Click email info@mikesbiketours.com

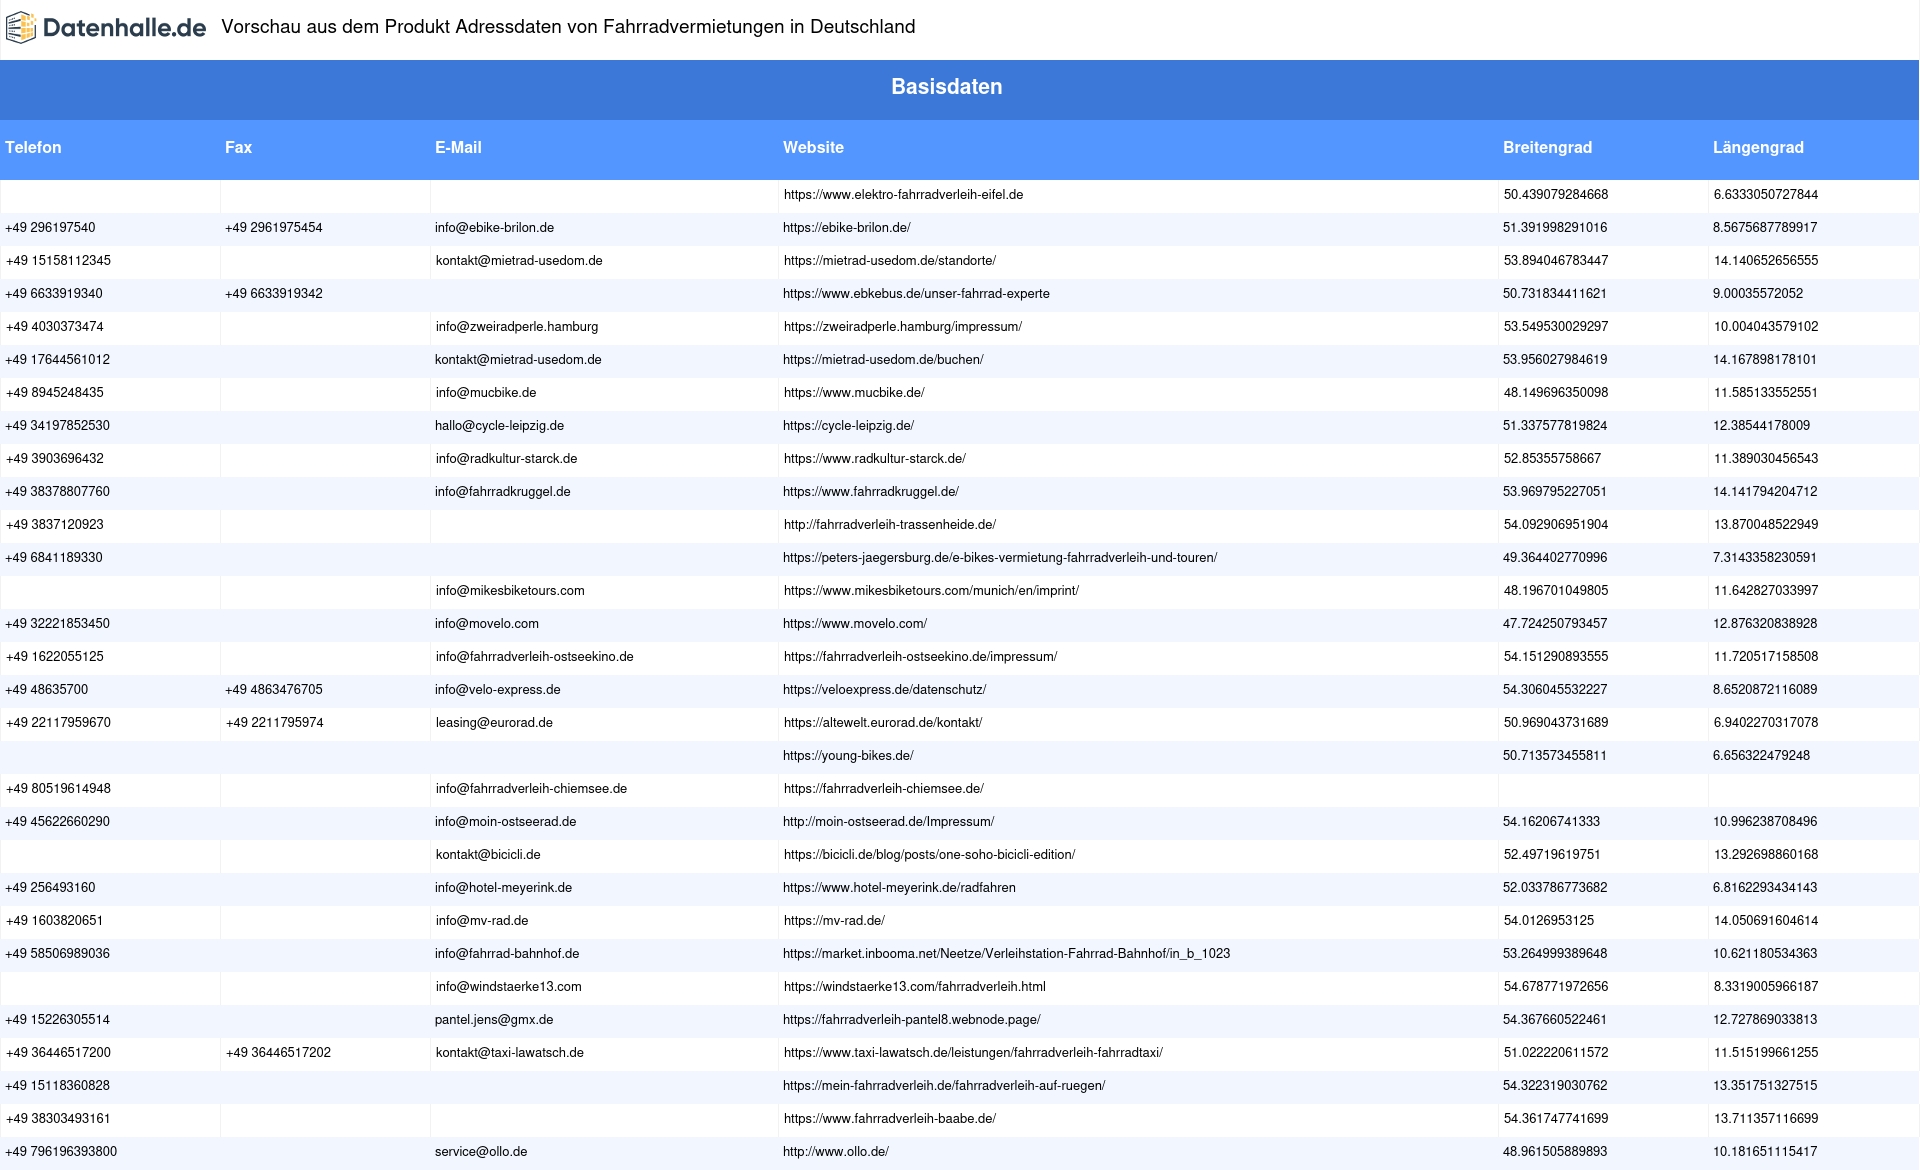[510, 591]
